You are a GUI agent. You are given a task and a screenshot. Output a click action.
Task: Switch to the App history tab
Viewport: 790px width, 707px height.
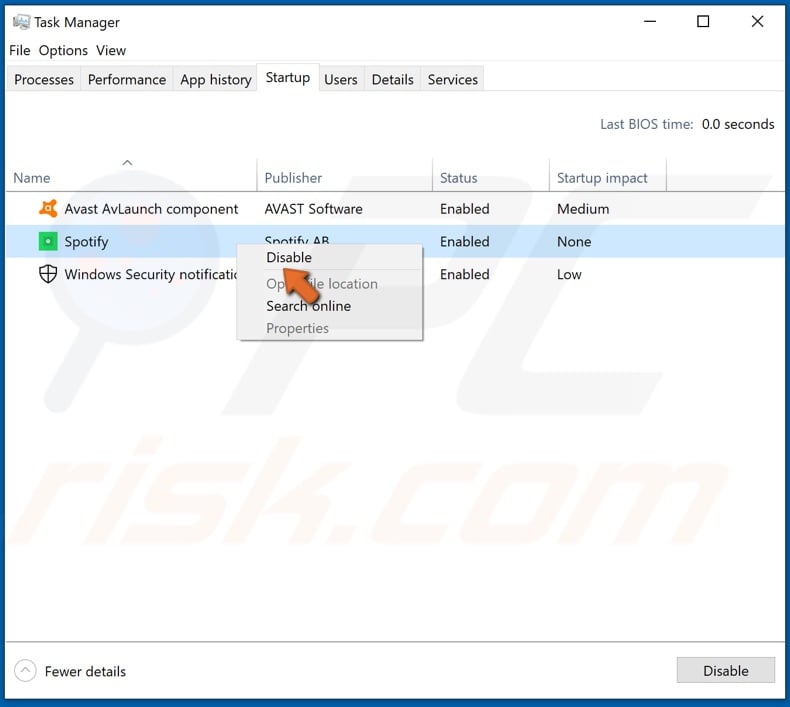click(216, 79)
